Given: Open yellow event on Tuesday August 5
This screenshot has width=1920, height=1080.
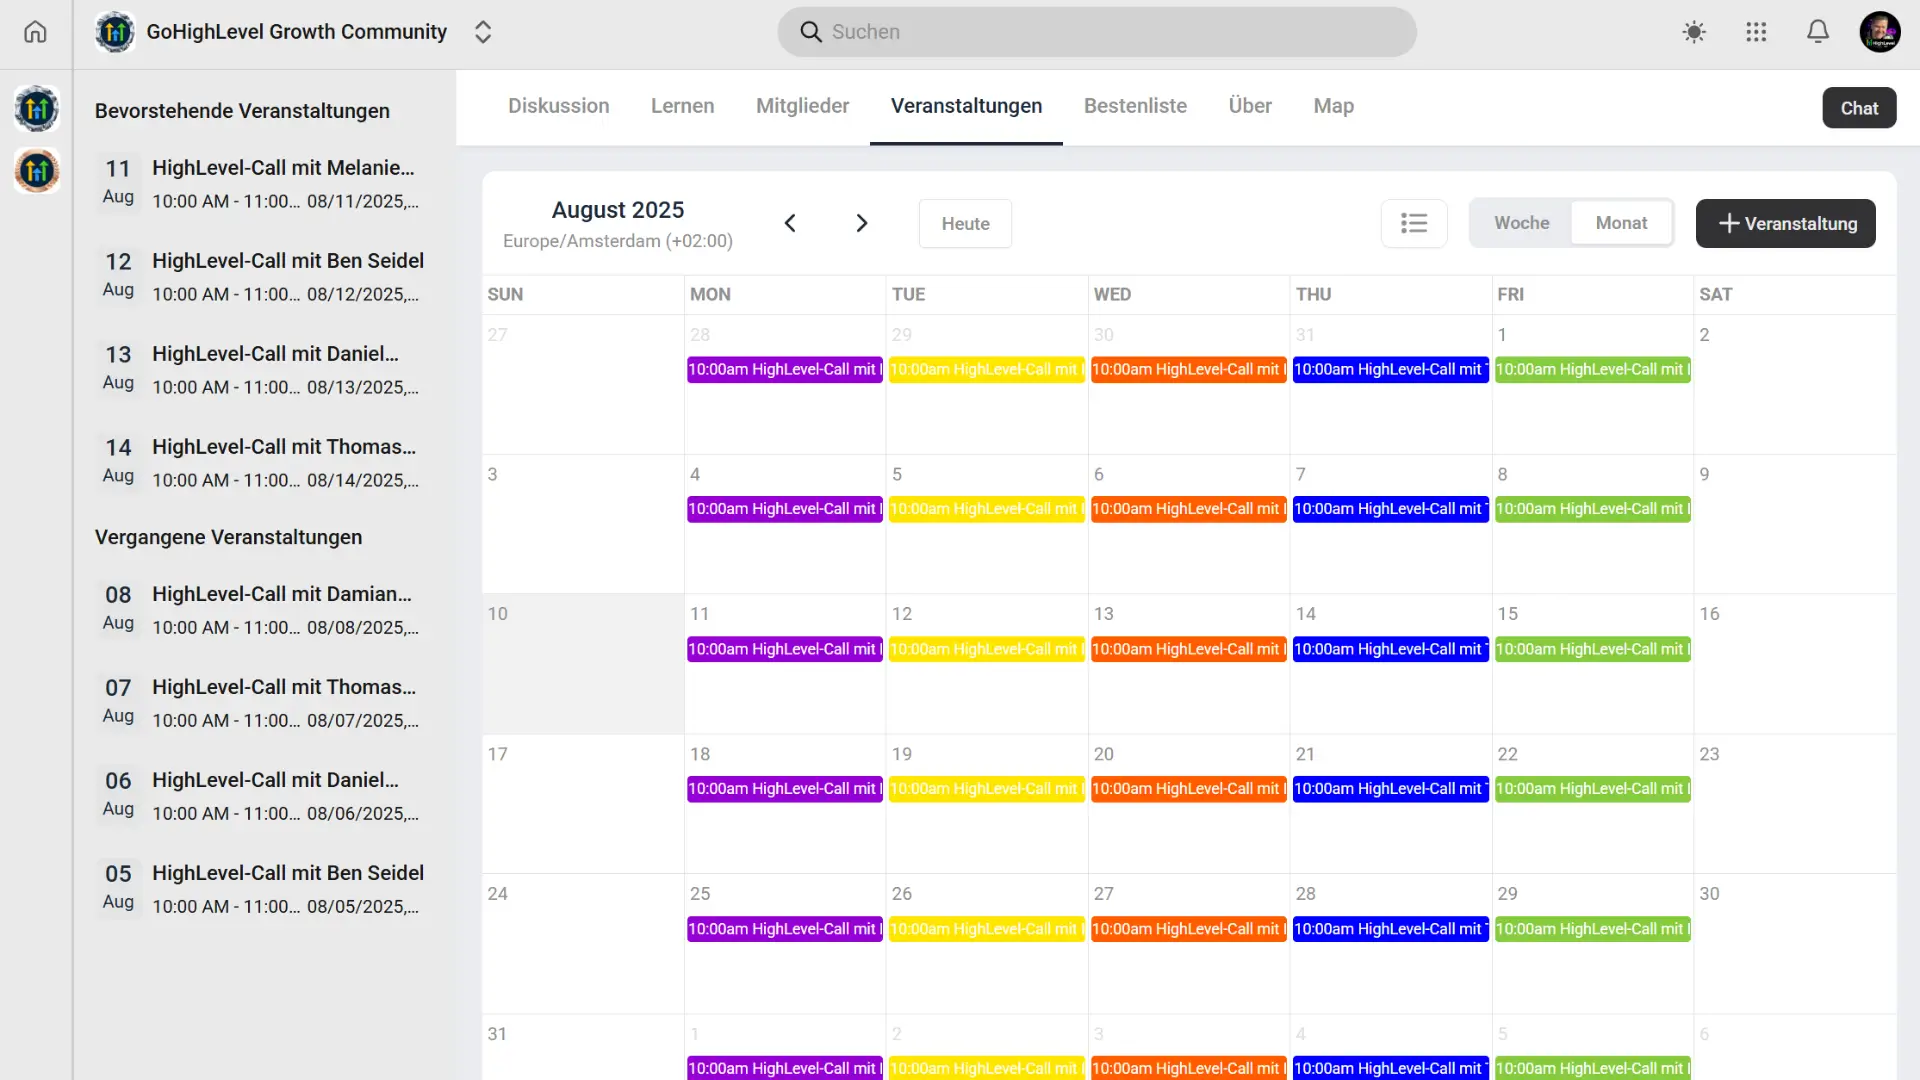Looking at the screenshot, I should coord(987,509).
